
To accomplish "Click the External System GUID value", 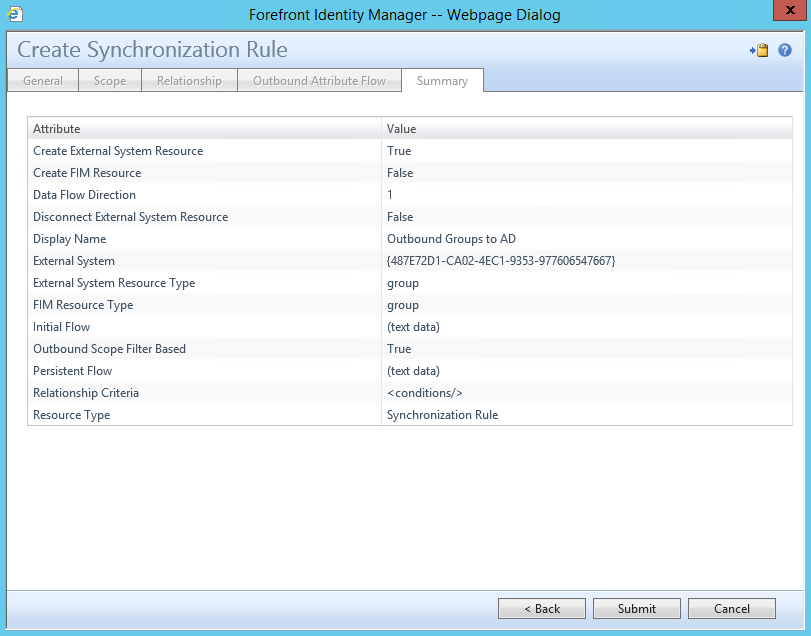I will coord(501,261).
